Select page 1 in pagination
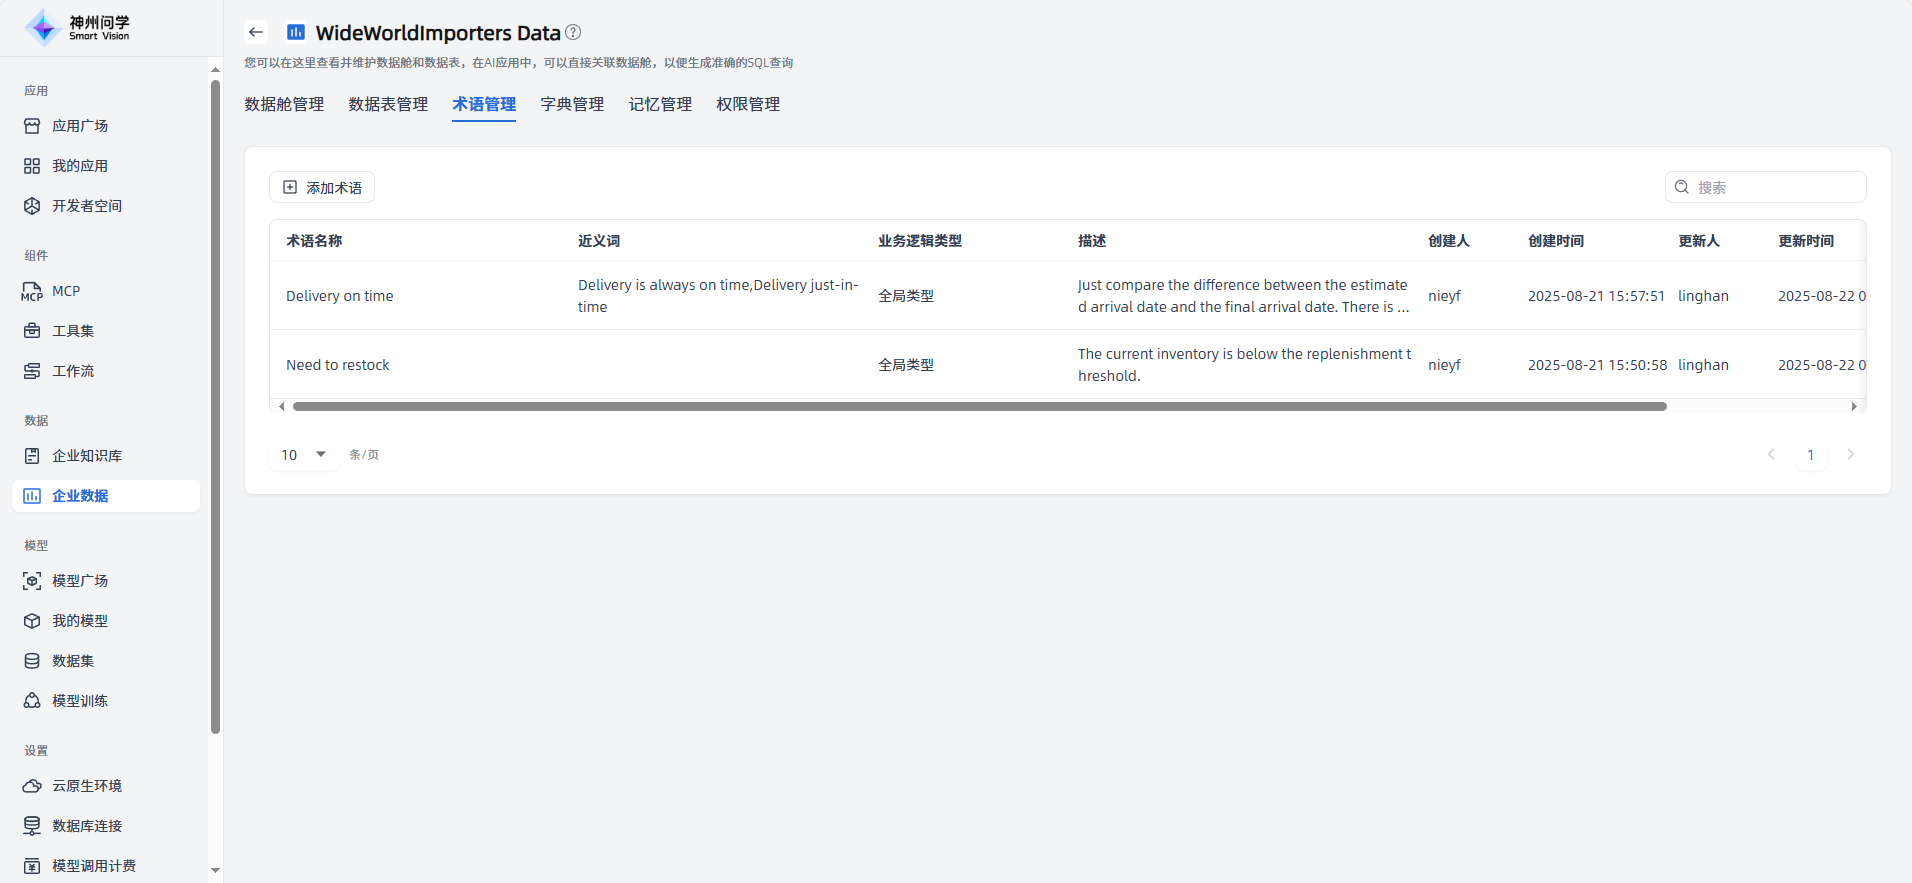Screen dimensions: 1912x883 tap(1810, 455)
